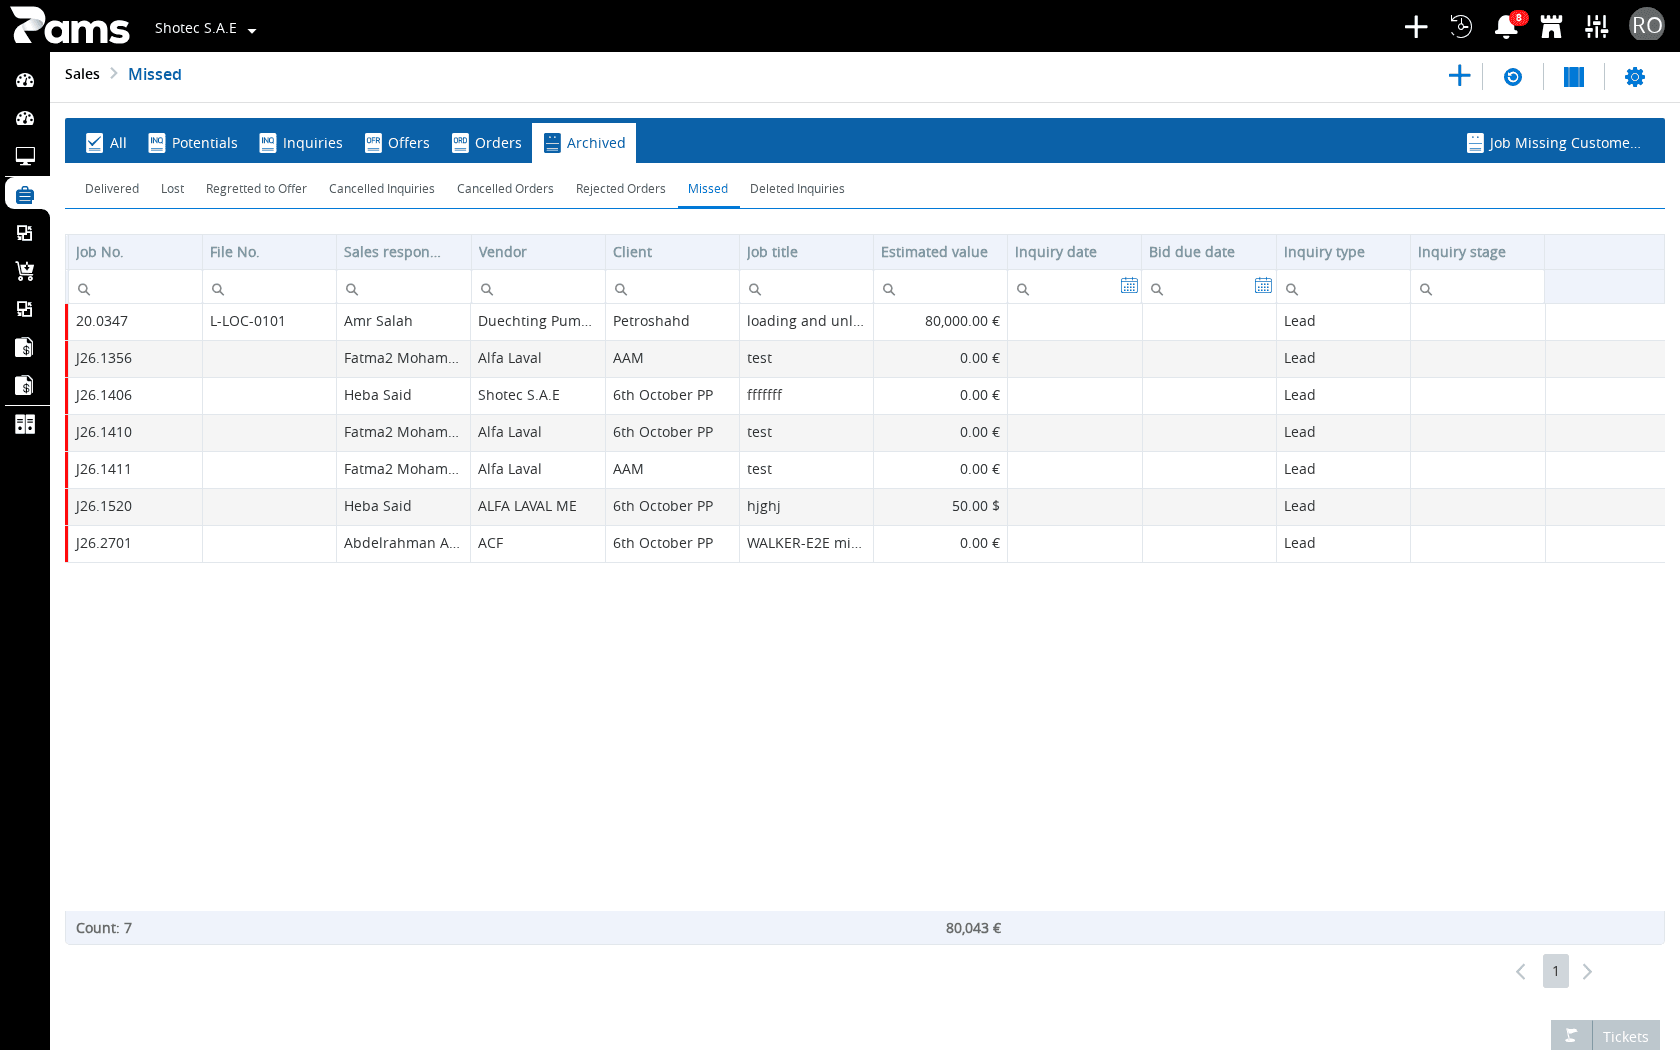
Task: Open the RO user avatar menu
Action: (x=1646, y=26)
